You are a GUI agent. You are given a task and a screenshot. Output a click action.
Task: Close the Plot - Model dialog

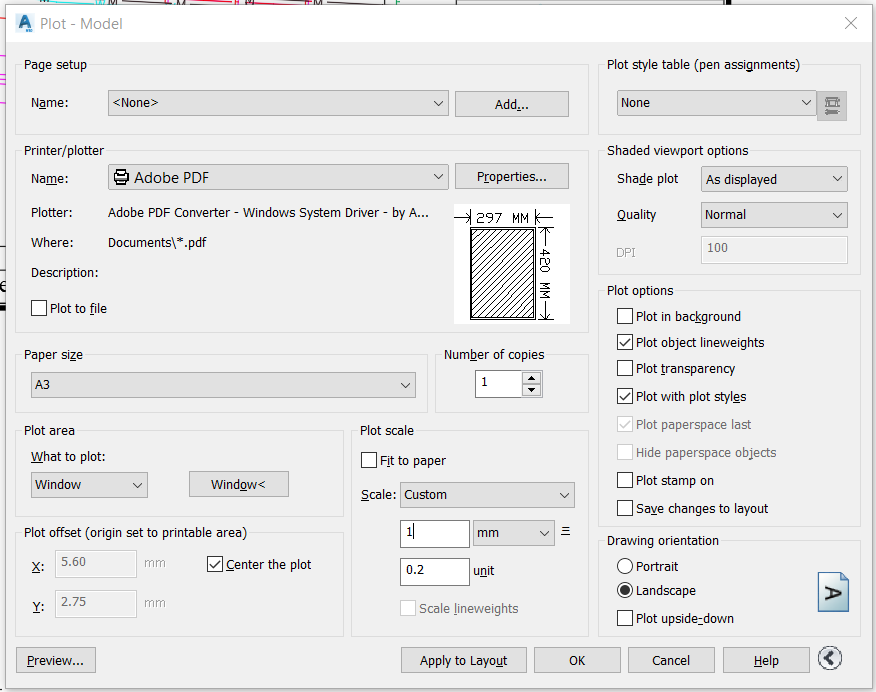[x=851, y=23]
